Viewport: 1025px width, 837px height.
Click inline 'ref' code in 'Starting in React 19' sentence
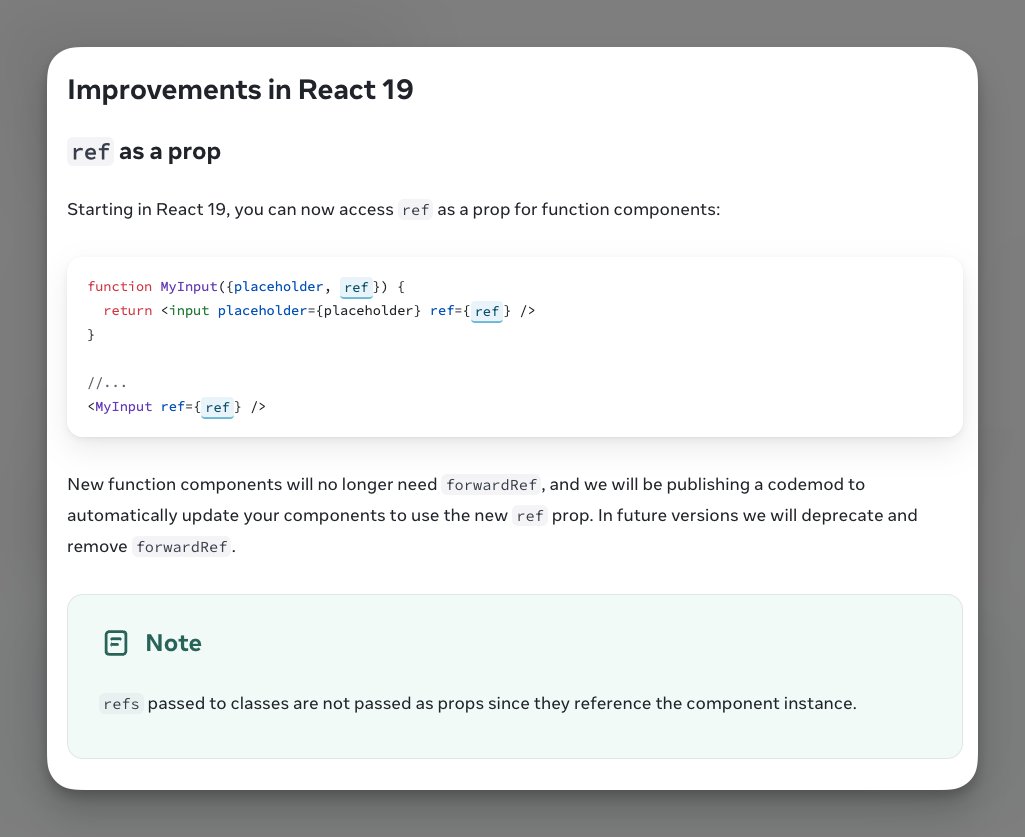coord(415,210)
